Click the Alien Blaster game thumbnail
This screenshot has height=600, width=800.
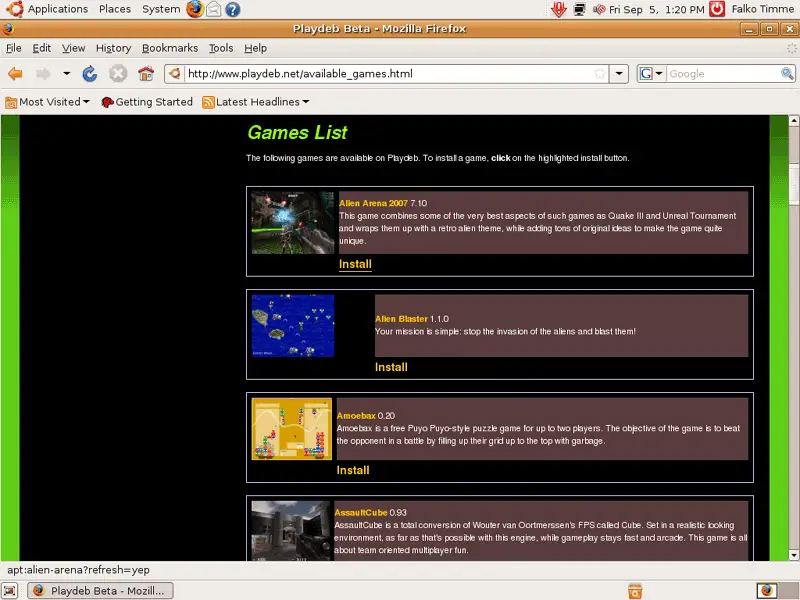pyautogui.click(x=293, y=326)
